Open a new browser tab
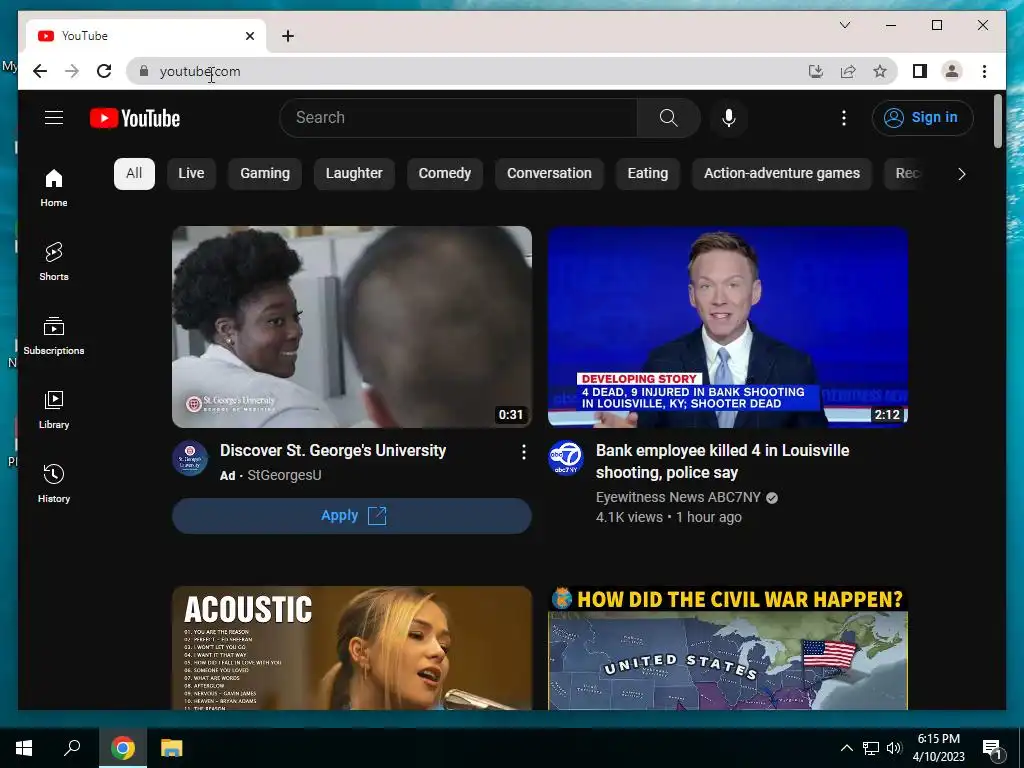The height and width of the screenshot is (768, 1024). [x=288, y=36]
